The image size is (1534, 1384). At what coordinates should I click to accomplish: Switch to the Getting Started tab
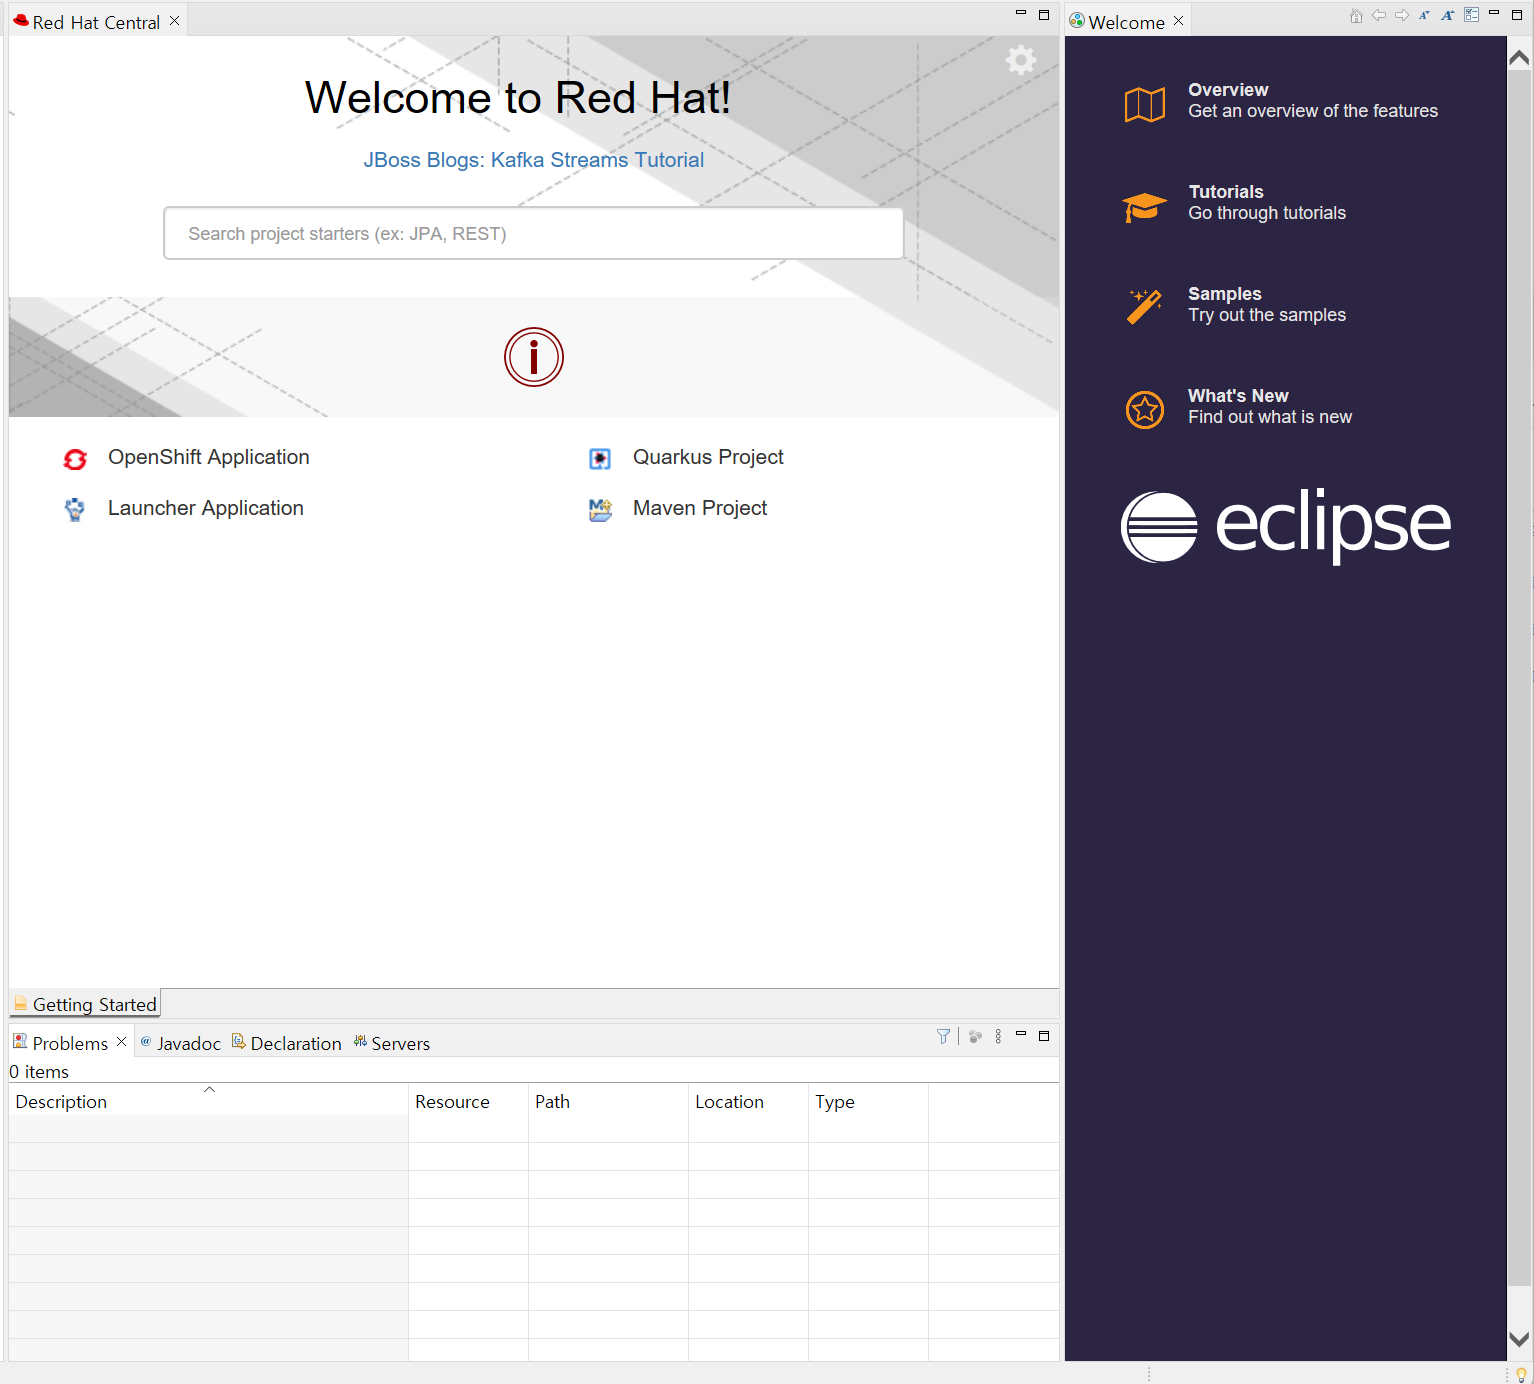pyautogui.click(x=85, y=1004)
